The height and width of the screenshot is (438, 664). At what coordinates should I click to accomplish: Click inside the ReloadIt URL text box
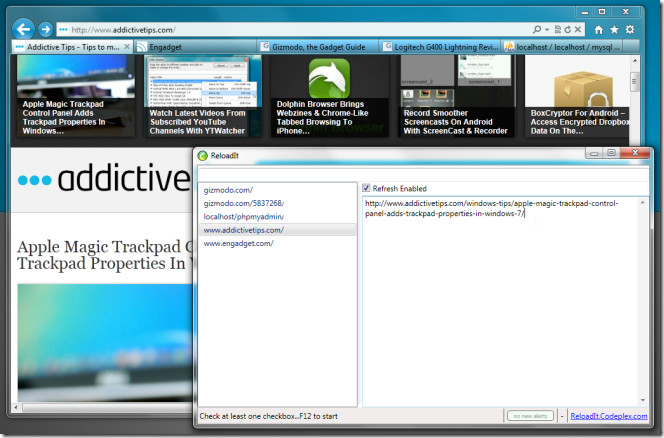pyautogui.click(x=501, y=301)
